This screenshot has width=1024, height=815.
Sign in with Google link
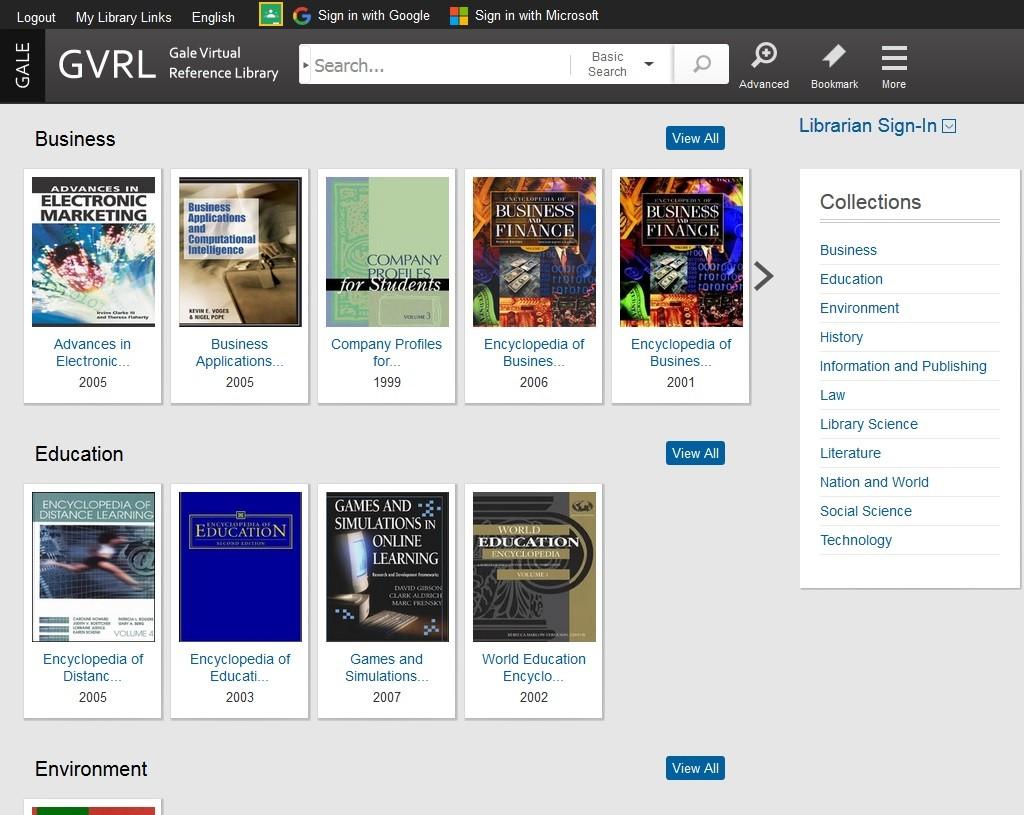[x=374, y=16]
